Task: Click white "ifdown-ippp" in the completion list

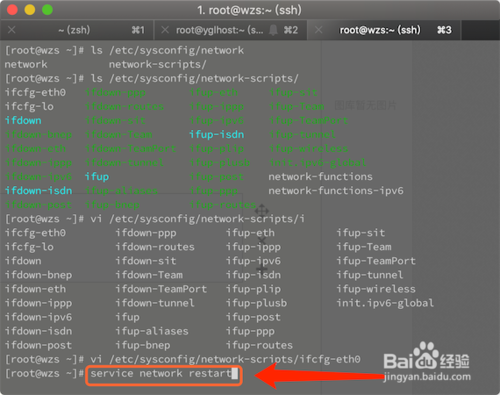Action: point(38,303)
